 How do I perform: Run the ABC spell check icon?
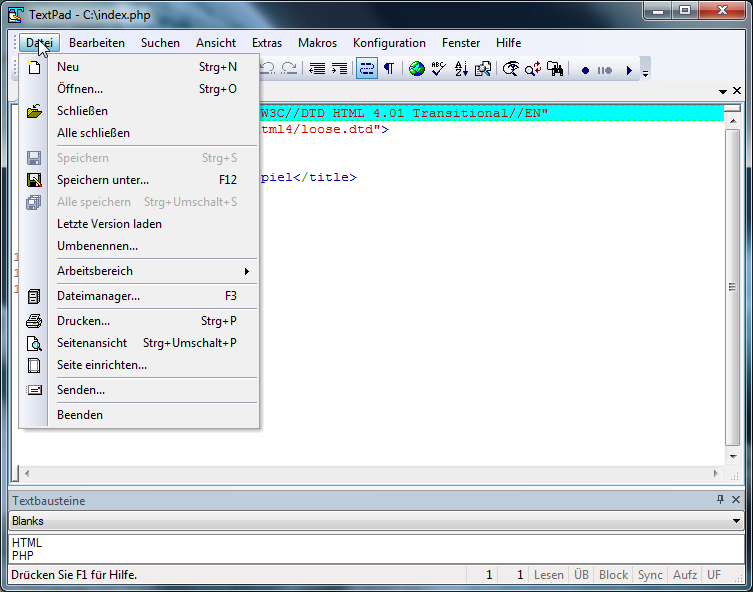tap(438, 69)
